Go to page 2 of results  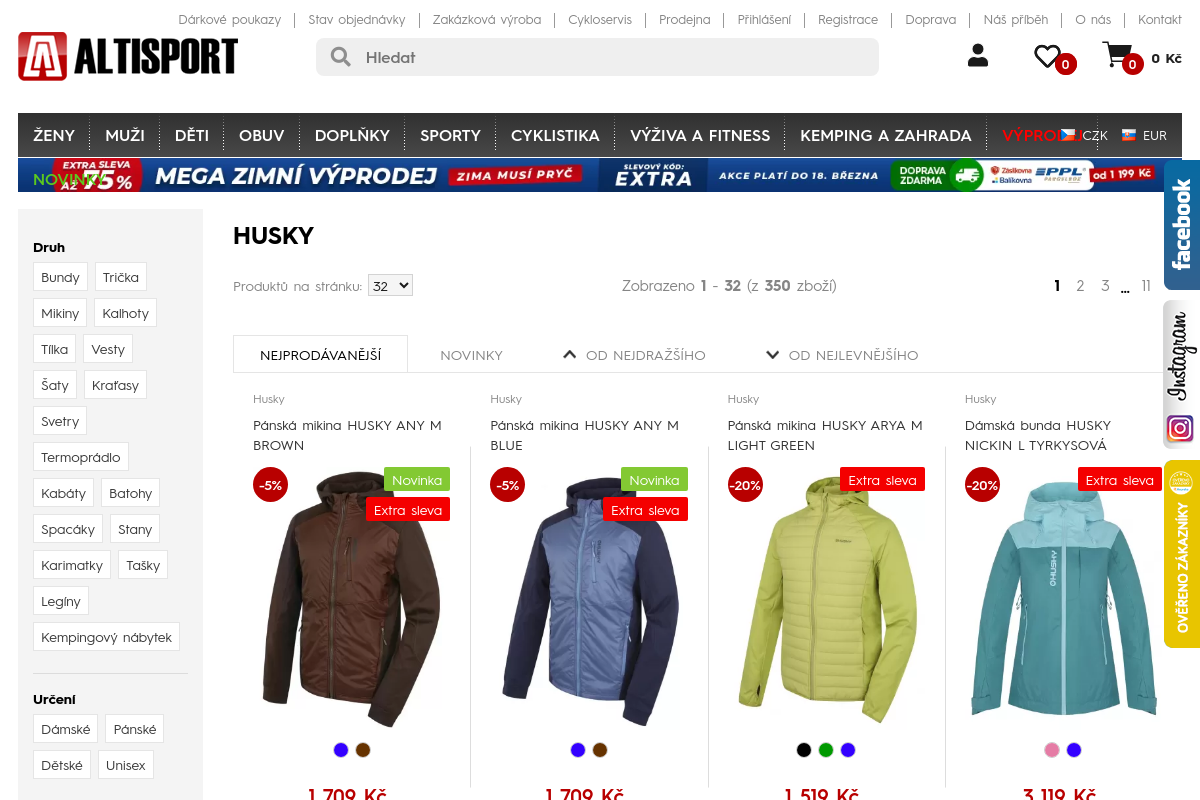click(1080, 285)
